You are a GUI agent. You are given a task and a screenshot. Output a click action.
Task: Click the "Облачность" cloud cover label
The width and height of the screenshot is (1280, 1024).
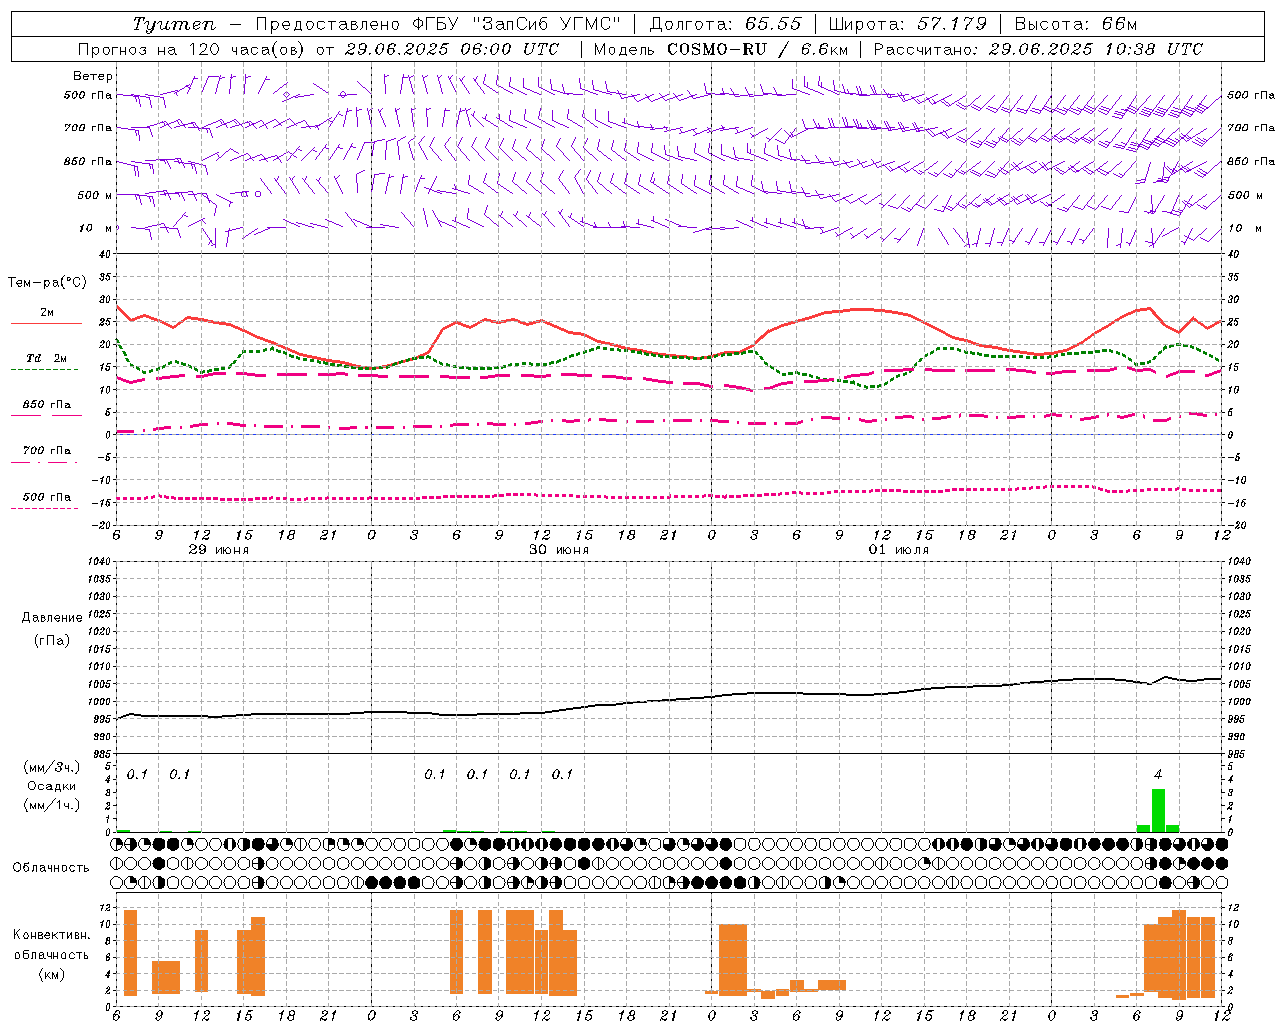point(51,868)
